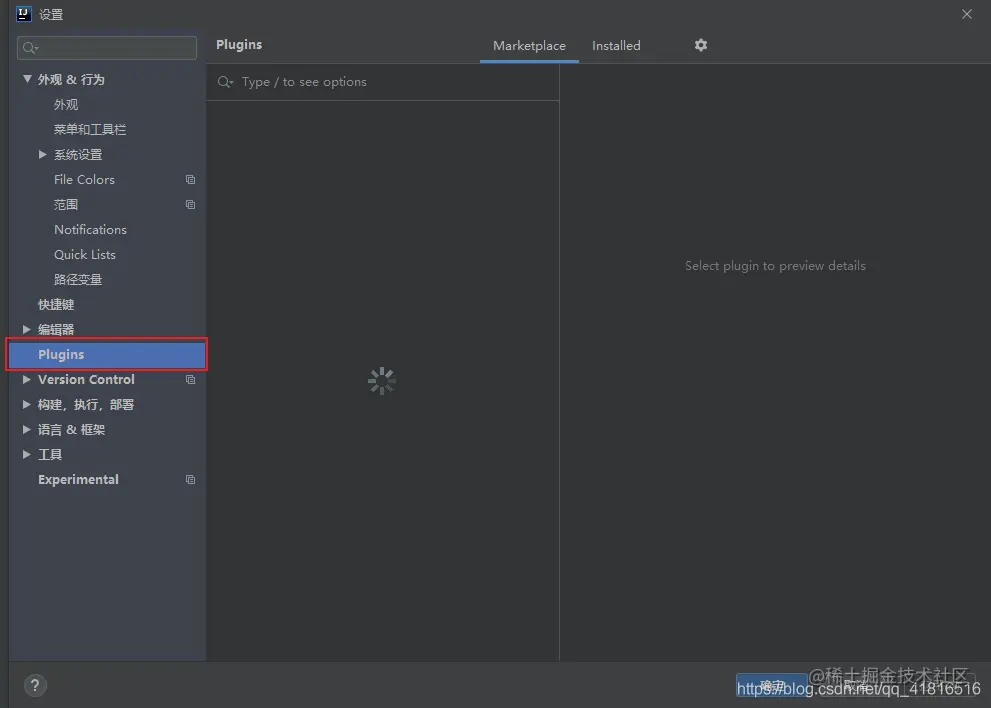Collapse the 外观 & 行为 tree node
Viewport: 991px width, 708px height.
(x=27, y=79)
